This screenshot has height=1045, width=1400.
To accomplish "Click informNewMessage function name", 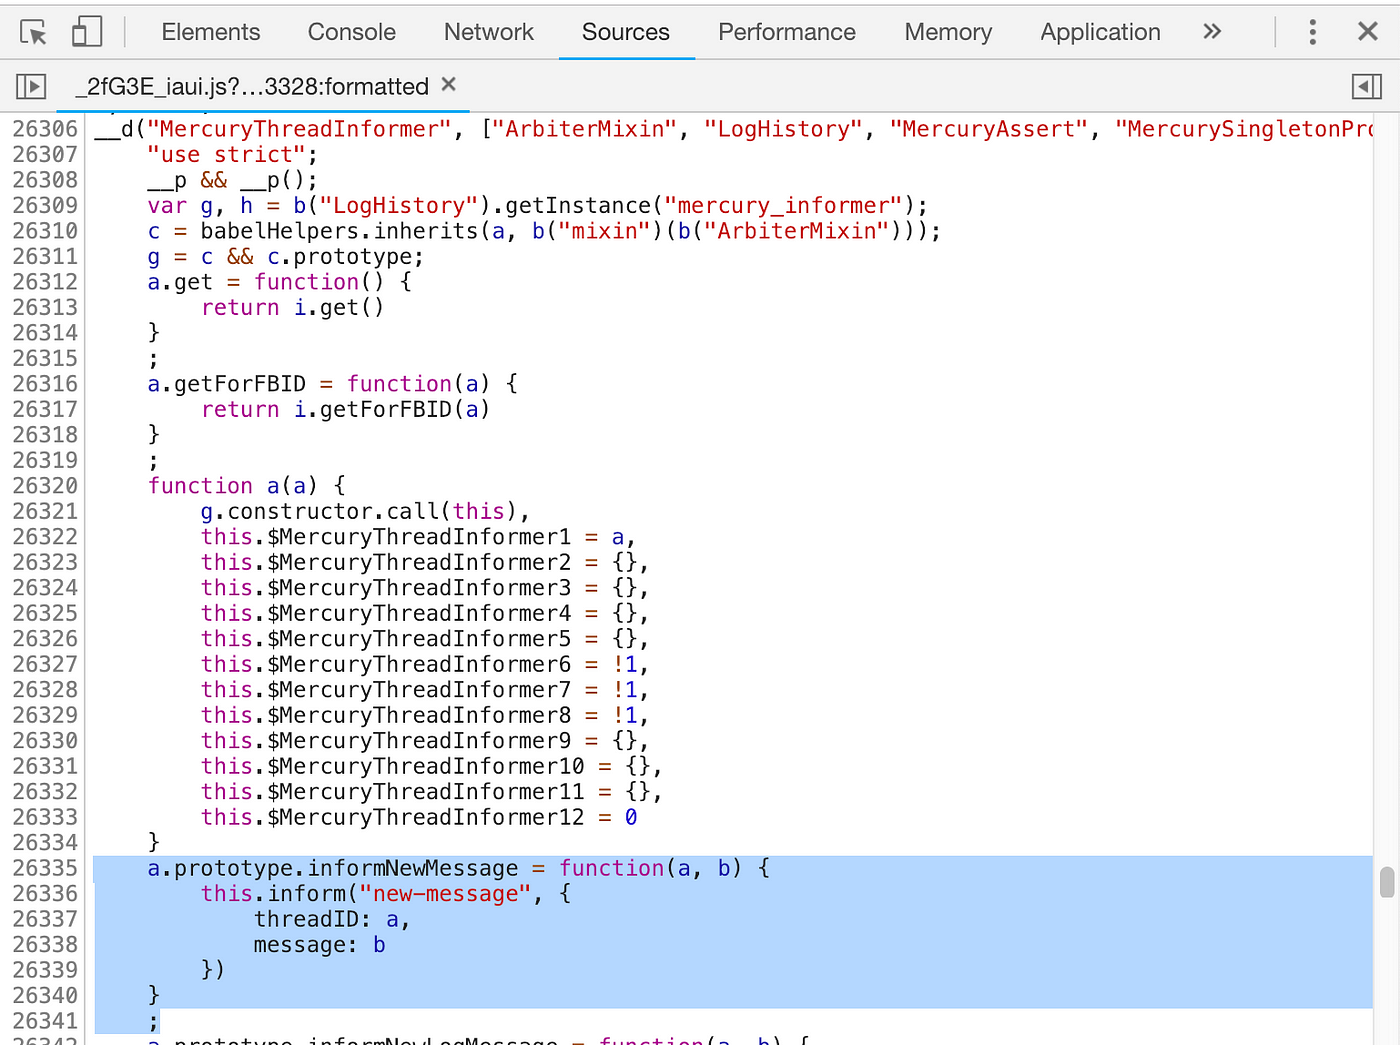I will pos(412,868).
